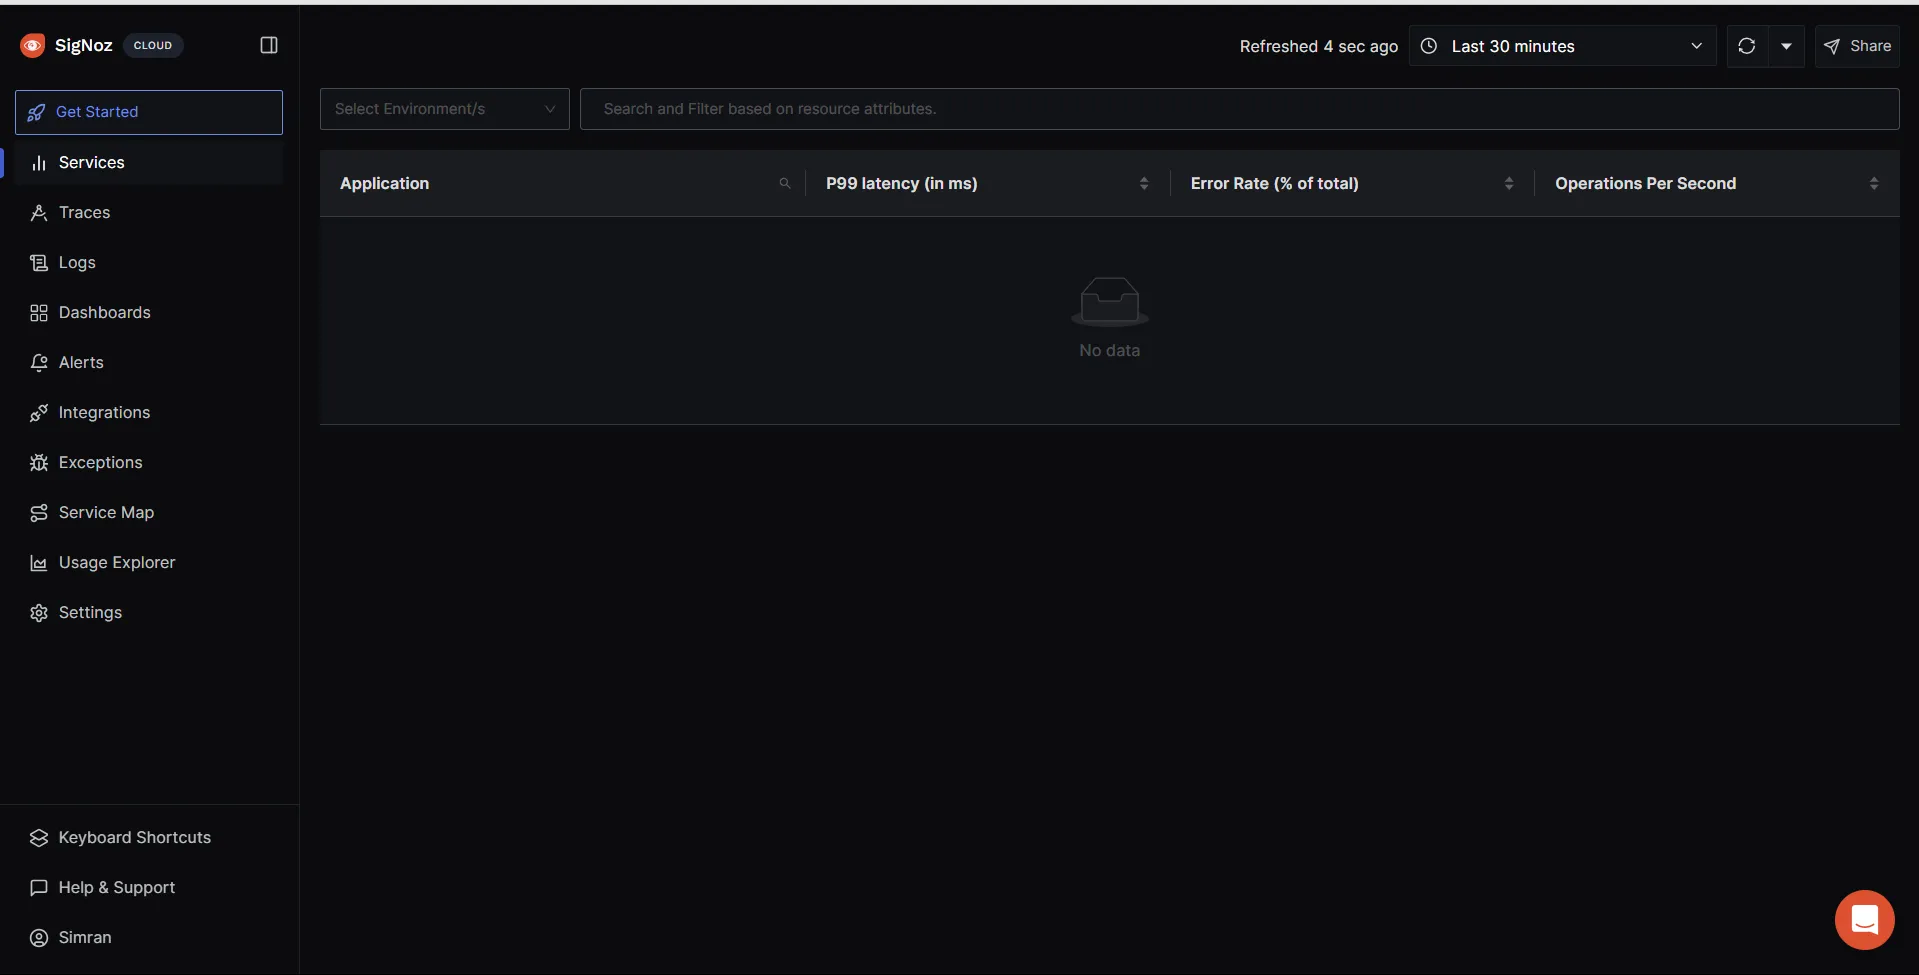Open the Traces section
This screenshot has width=1919, height=975.
coord(149,212)
